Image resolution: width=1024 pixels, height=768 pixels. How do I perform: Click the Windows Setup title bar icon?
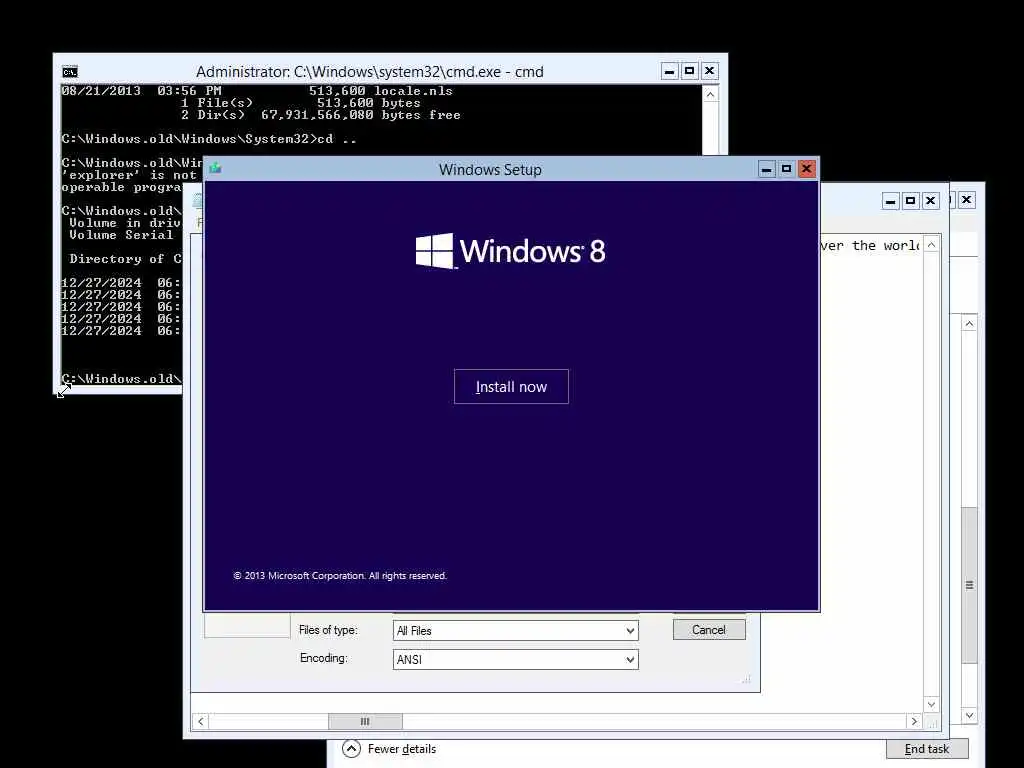tap(215, 168)
